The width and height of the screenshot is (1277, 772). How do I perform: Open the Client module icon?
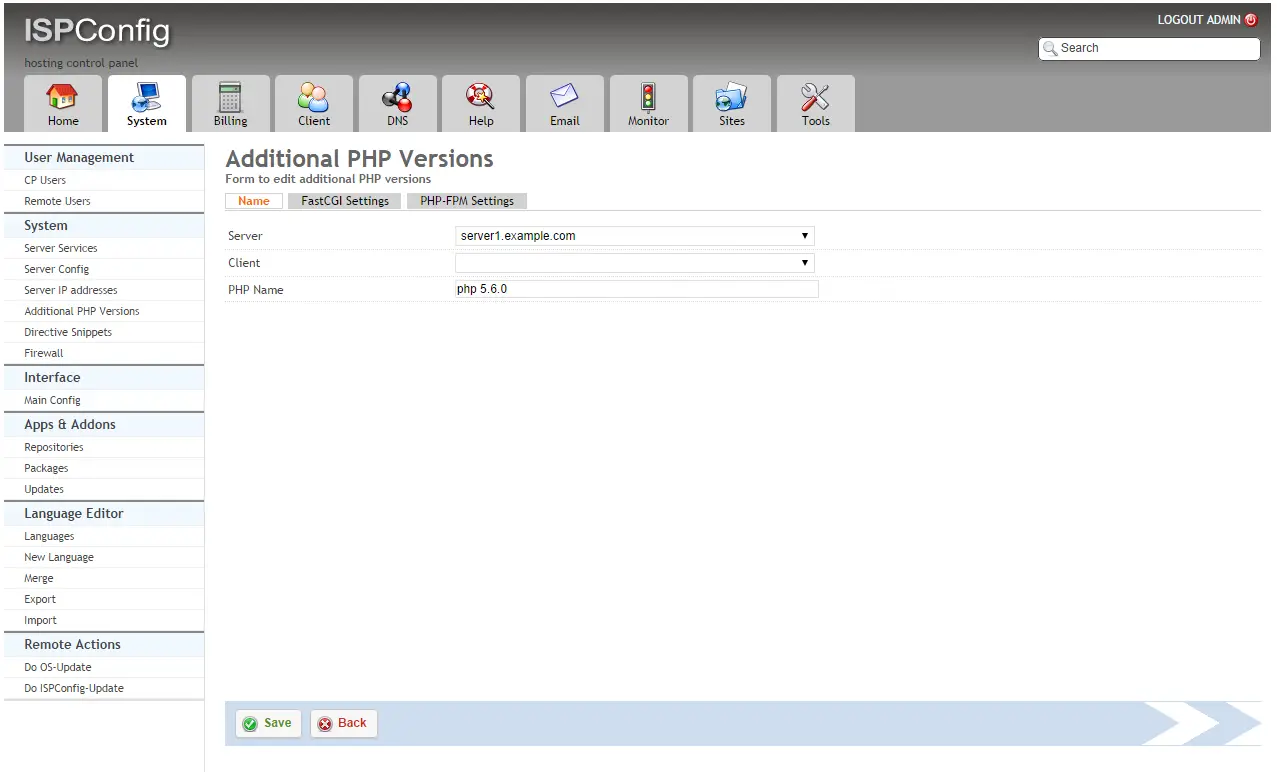[314, 97]
